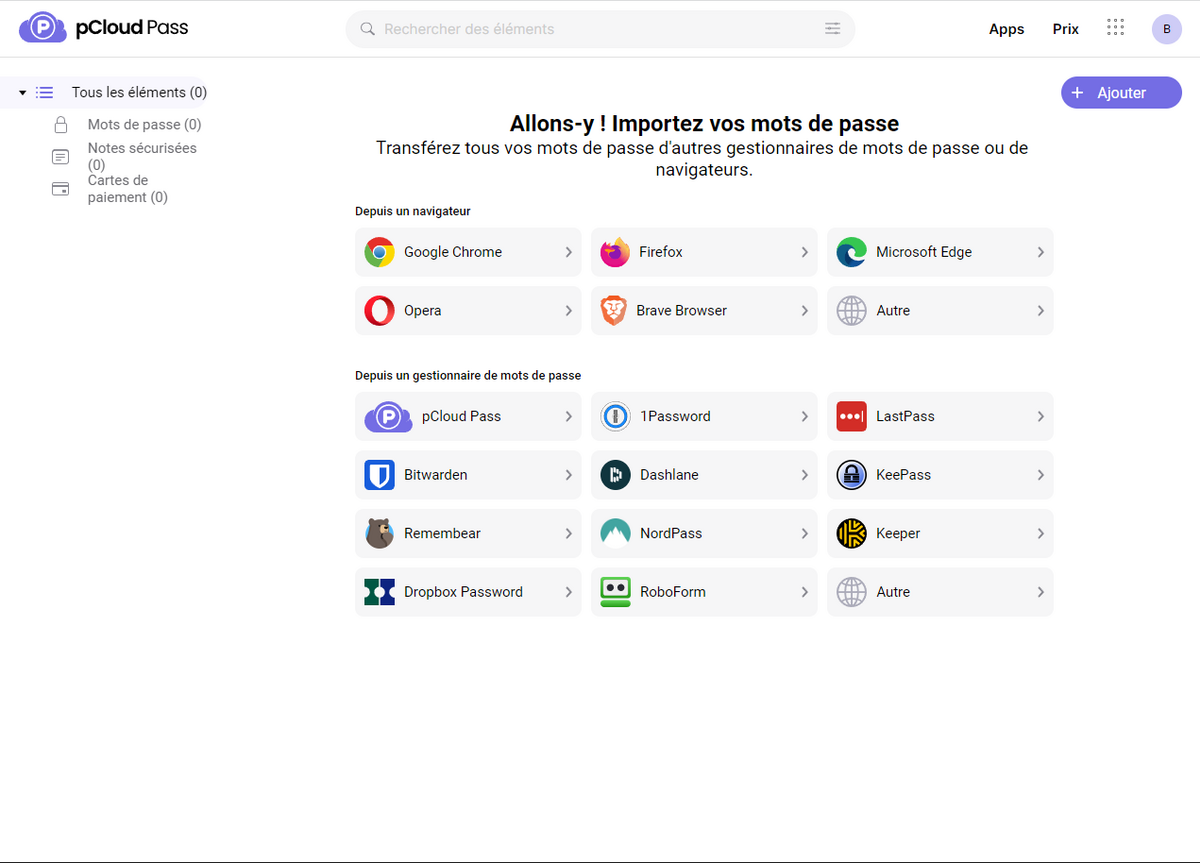Click the Bitwarden shield icon
1200x863 pixels.
[x=379, y=475]
